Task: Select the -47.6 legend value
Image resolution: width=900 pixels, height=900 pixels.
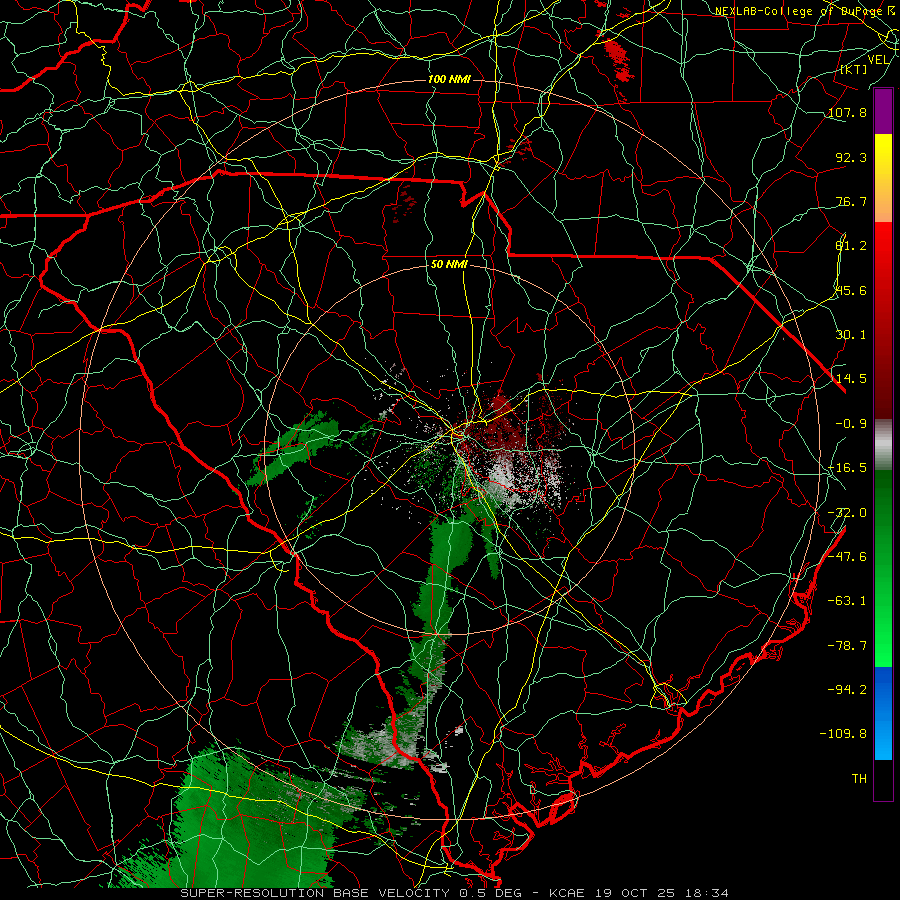Action: [847, 557]
